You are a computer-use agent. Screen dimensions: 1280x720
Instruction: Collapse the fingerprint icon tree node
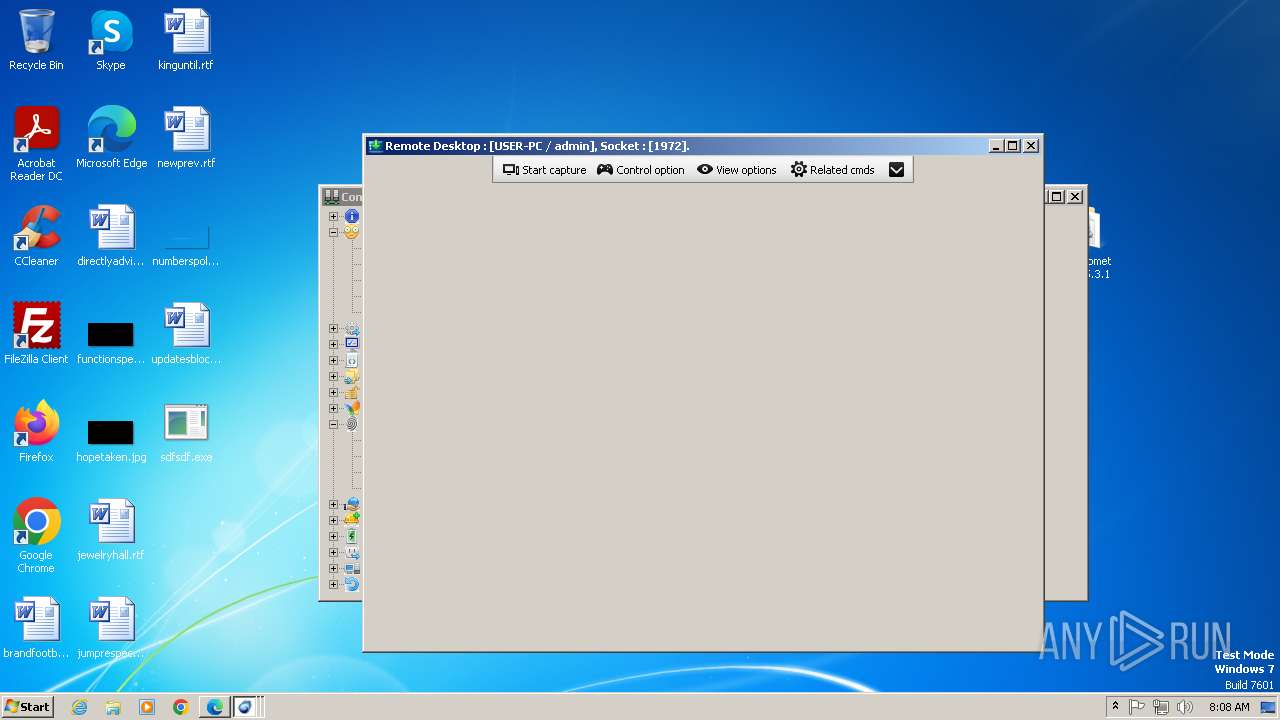pos(334,424)
